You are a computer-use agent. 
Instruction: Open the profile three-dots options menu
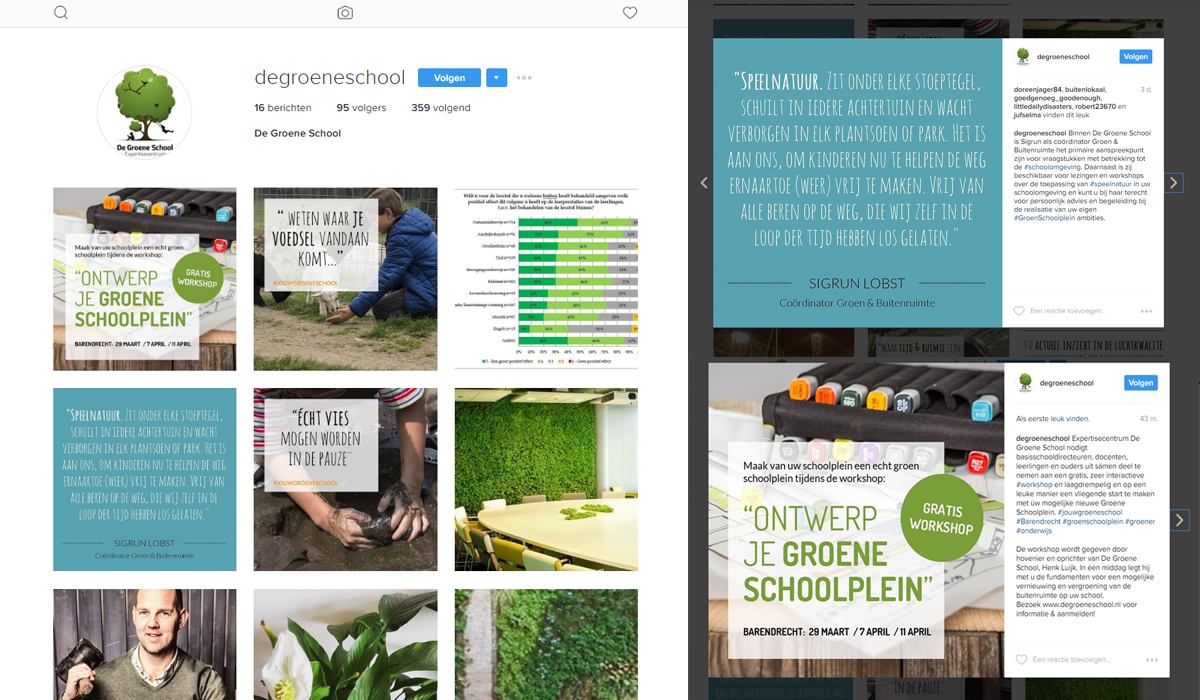click(x=524, y=78)
